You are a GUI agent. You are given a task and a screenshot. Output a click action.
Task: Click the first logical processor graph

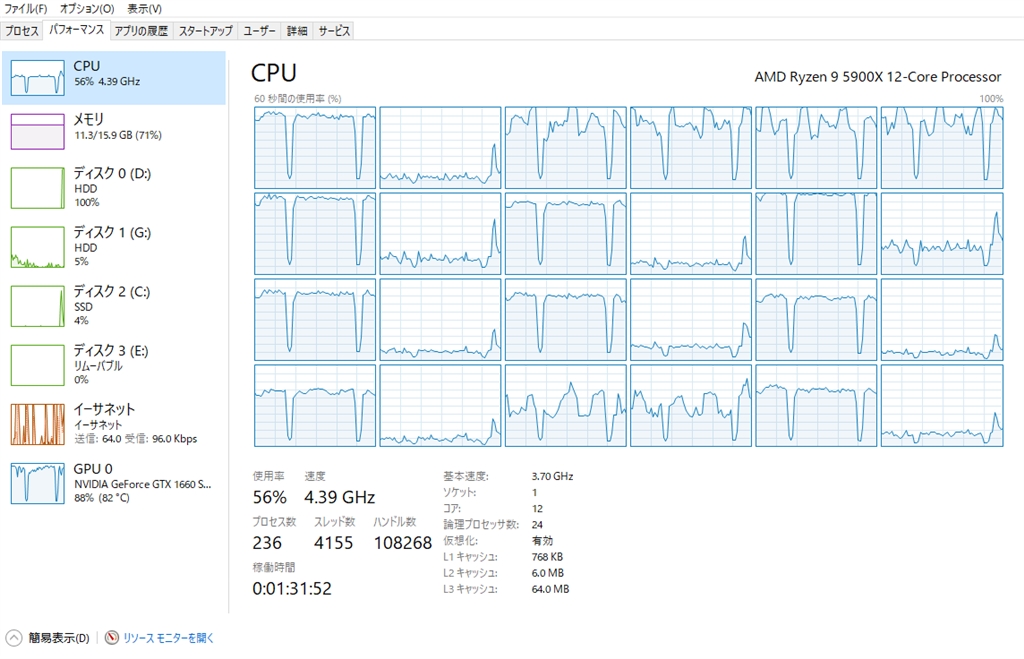click(315, 147)
